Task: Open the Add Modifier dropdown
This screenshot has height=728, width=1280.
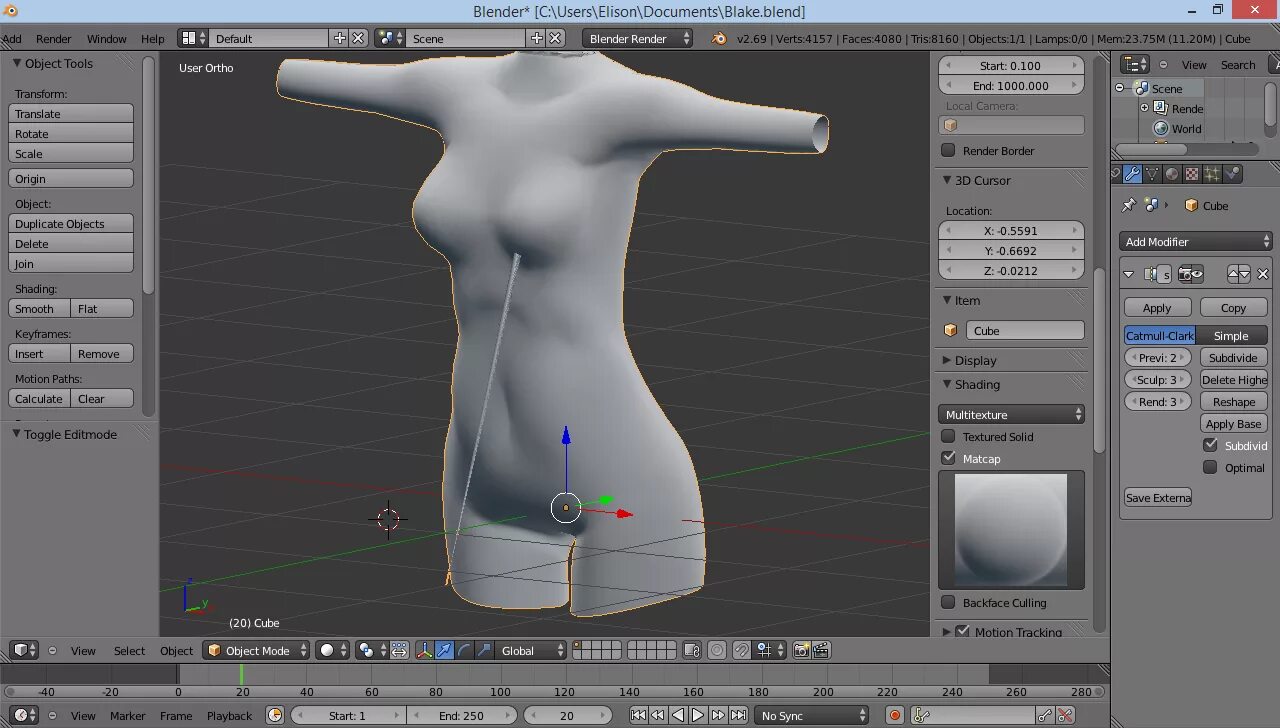Action: click(1196, 241)
